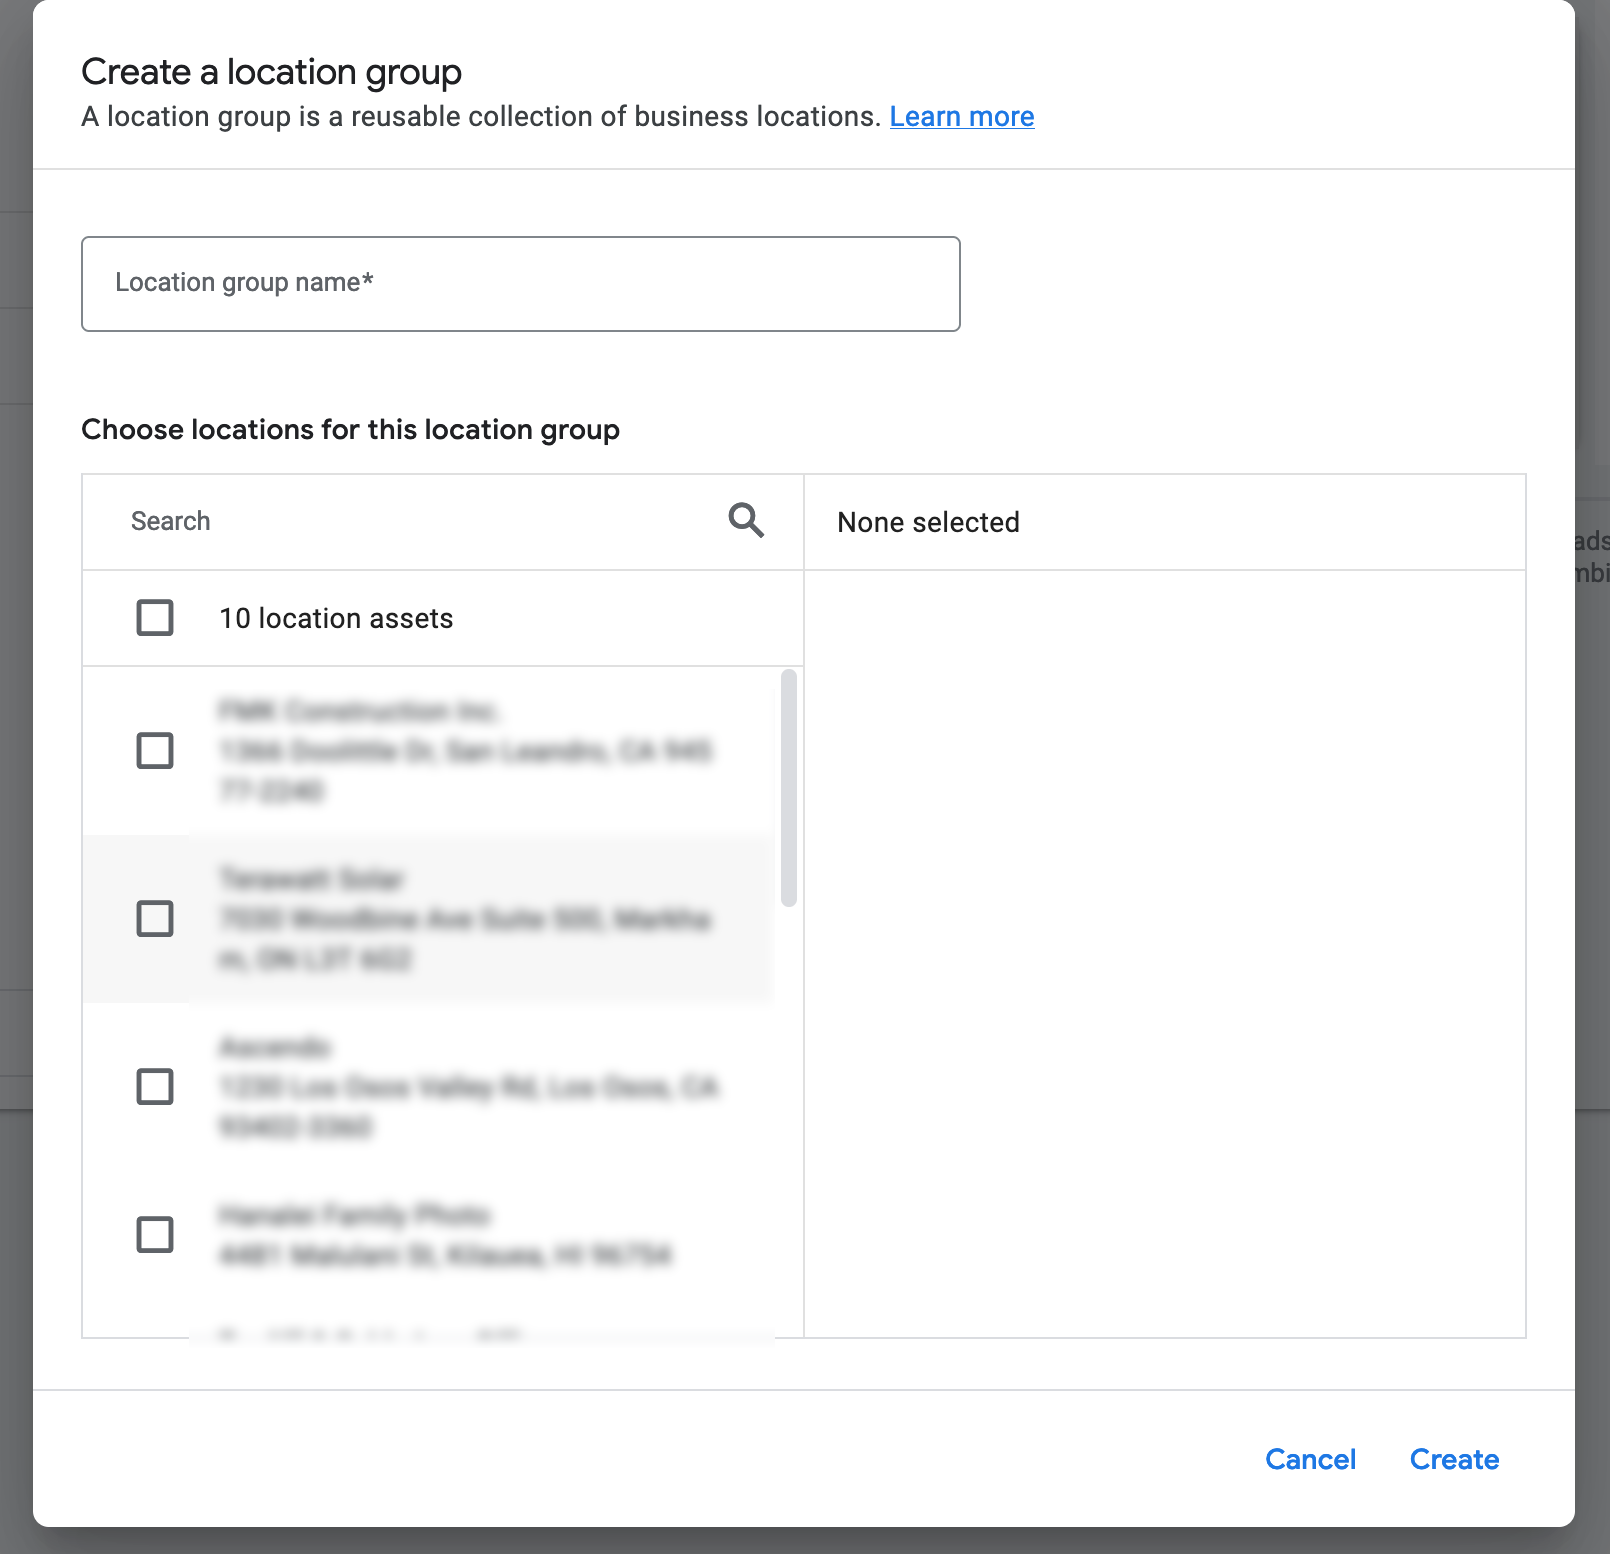The image size is (1610, 1554).
Task: Click the third location's name text
Action: (274, 1048)
